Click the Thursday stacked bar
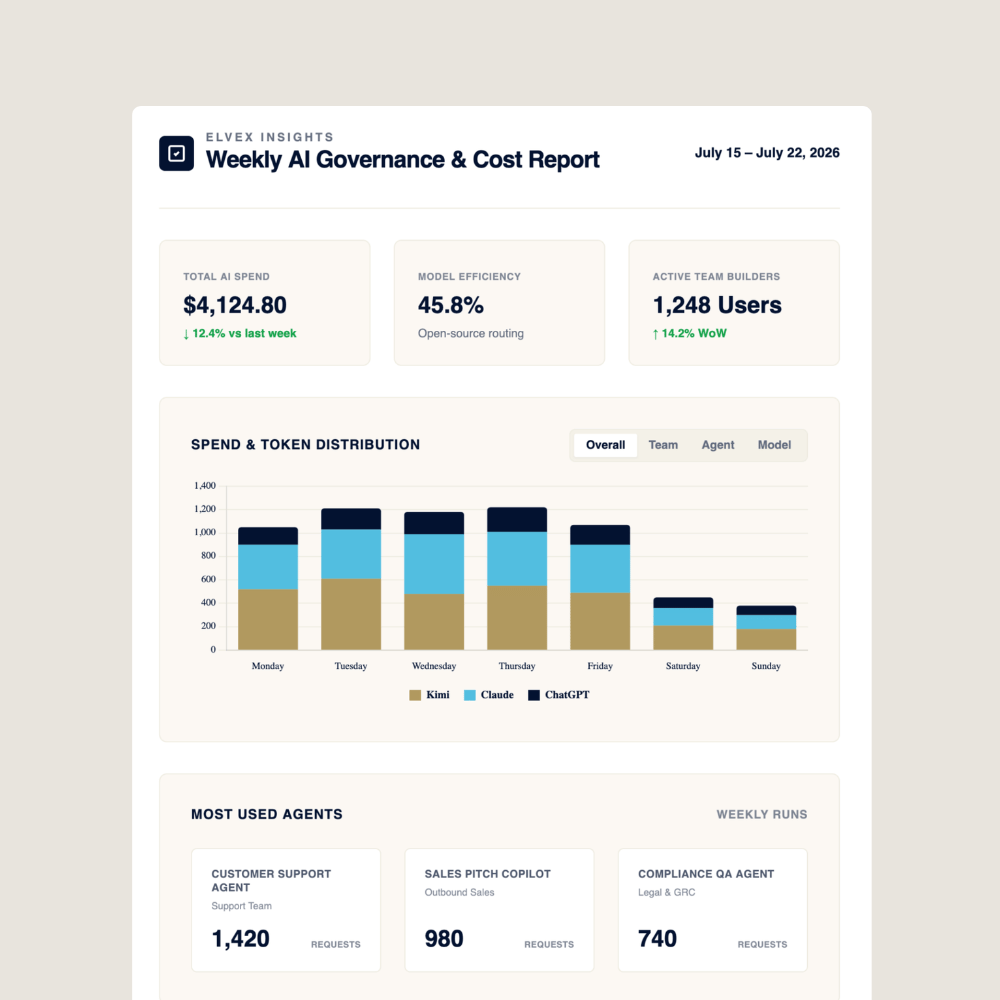Viewport: 1000px width, 1000px height. point(517,578)
